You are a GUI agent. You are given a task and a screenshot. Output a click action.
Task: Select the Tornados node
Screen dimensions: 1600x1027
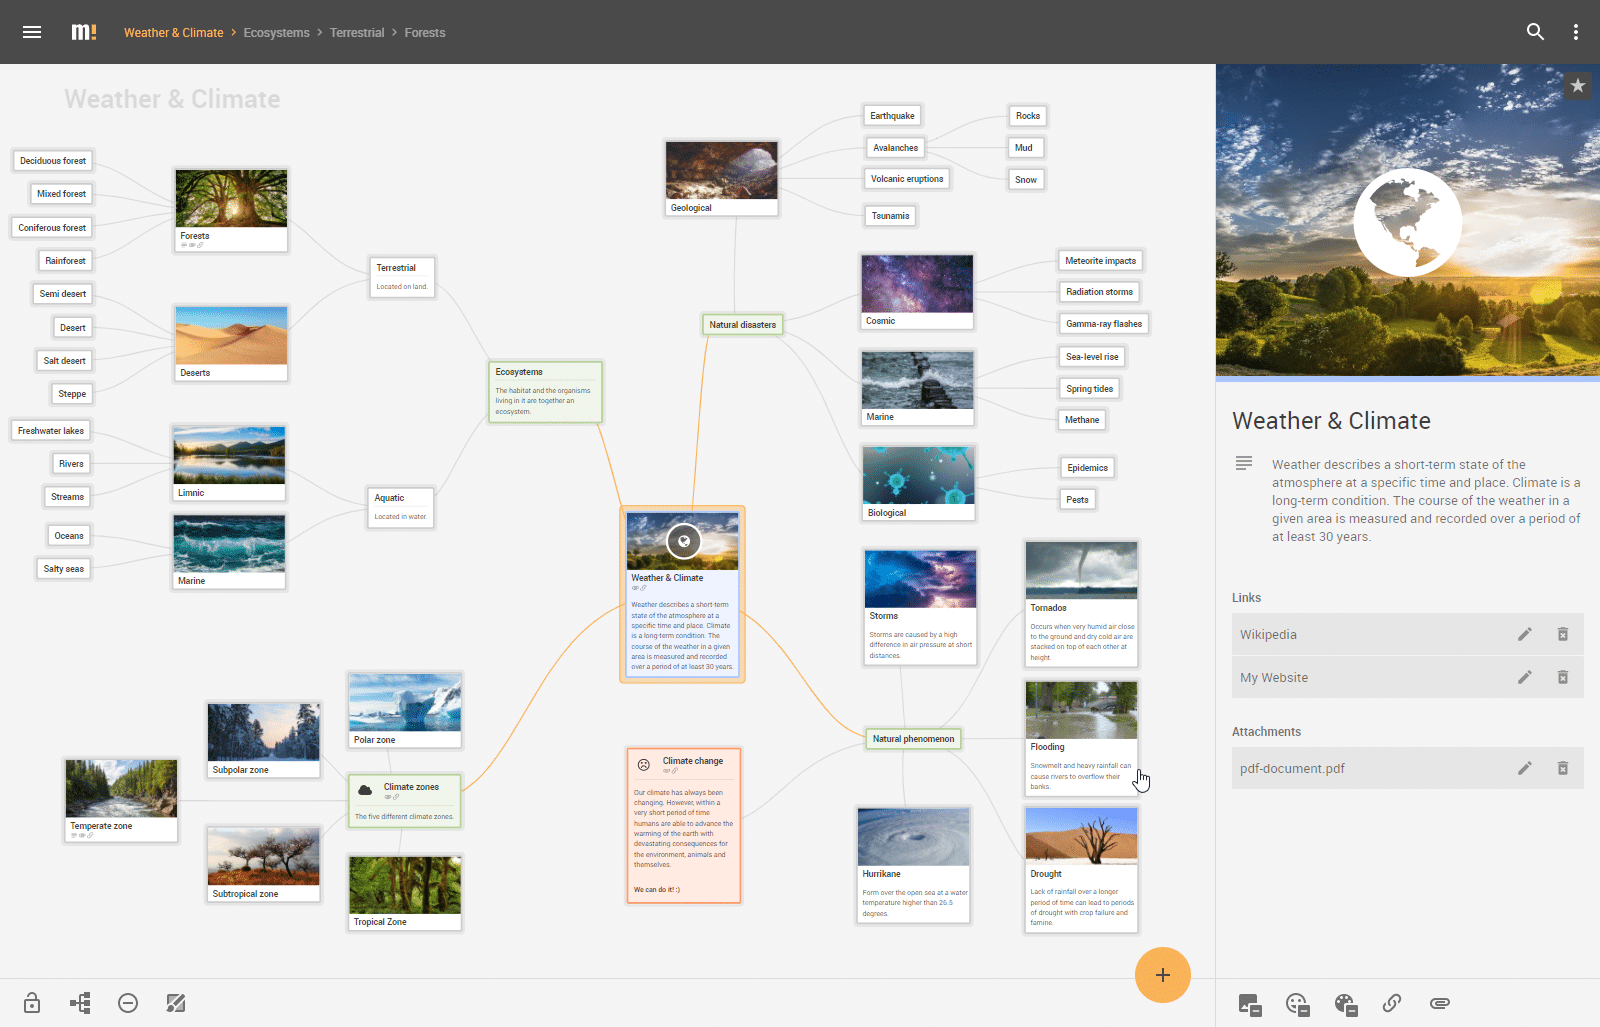1081,603
